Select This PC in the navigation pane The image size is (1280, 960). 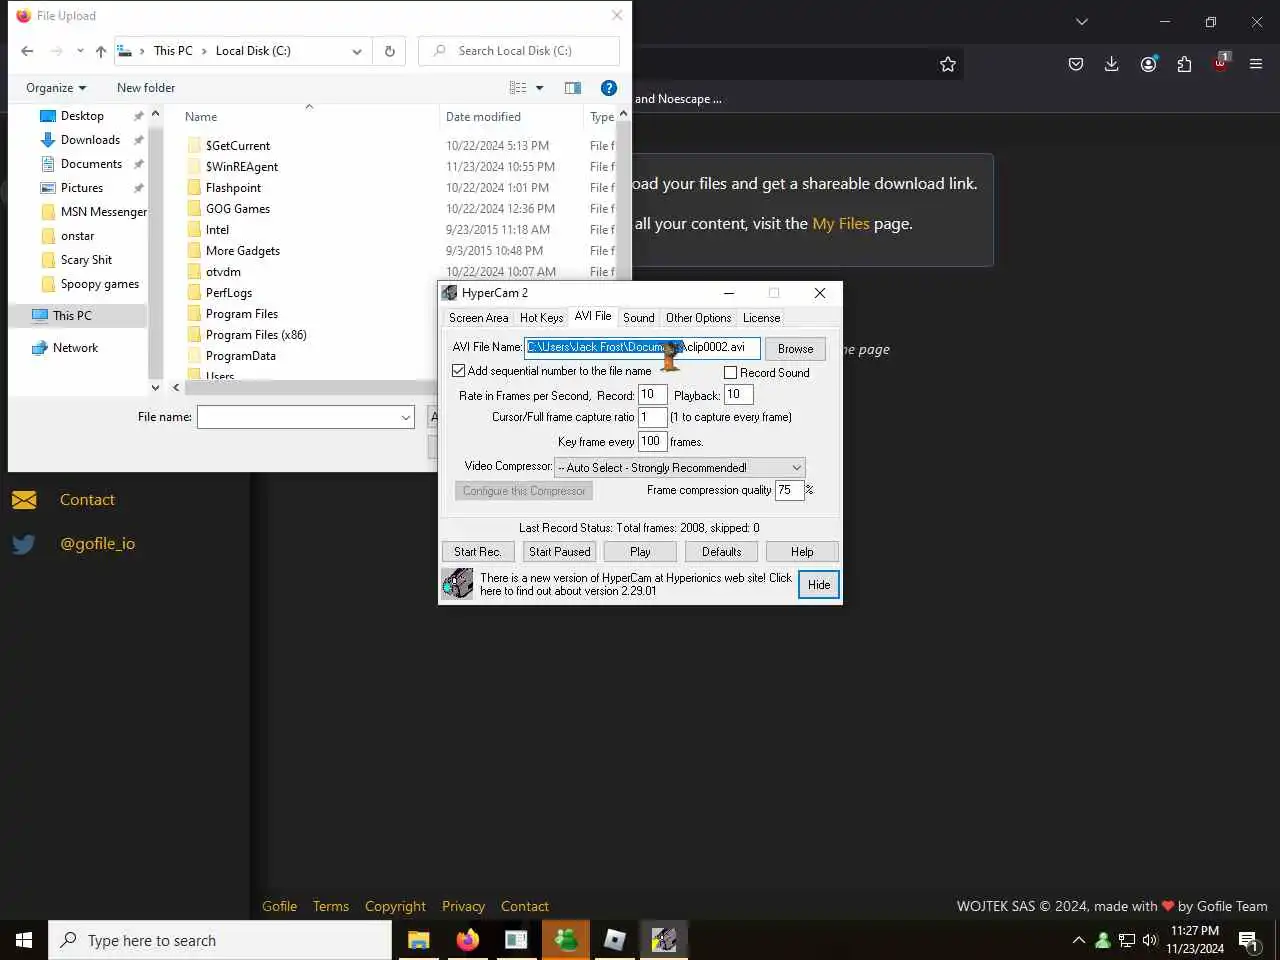(x=72, y=316)
